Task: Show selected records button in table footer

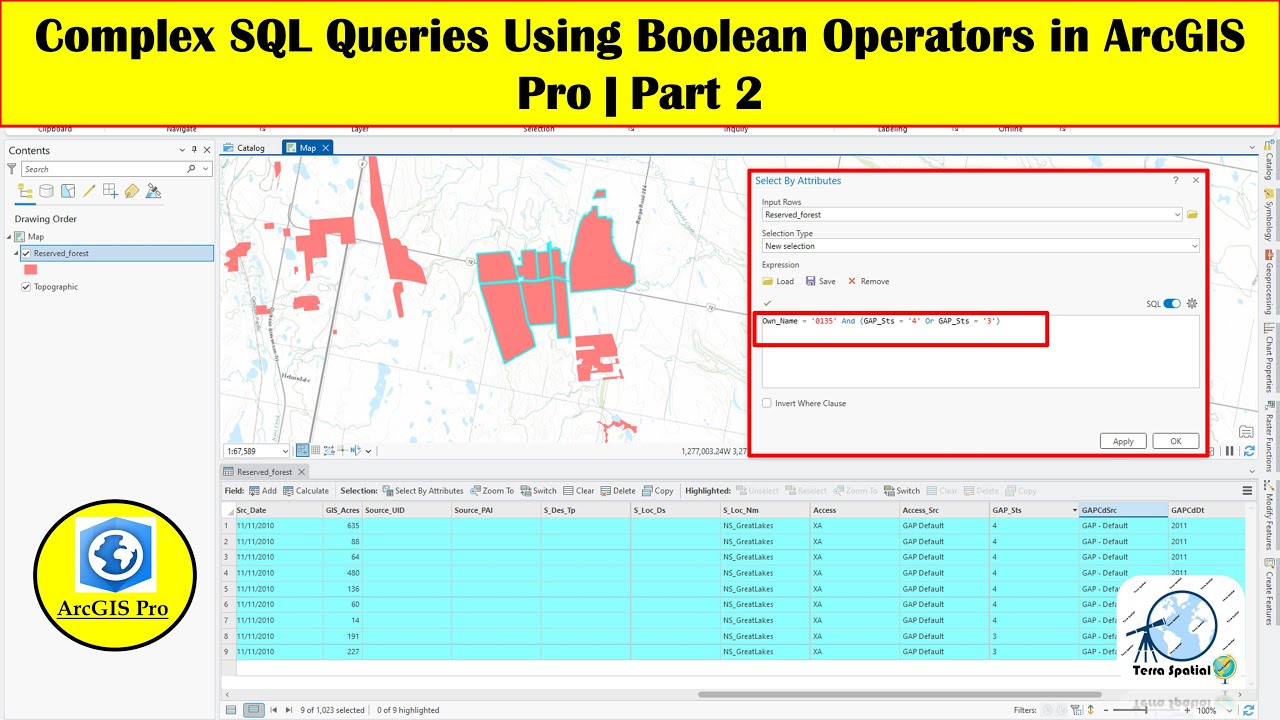Action: click(254, 710)
